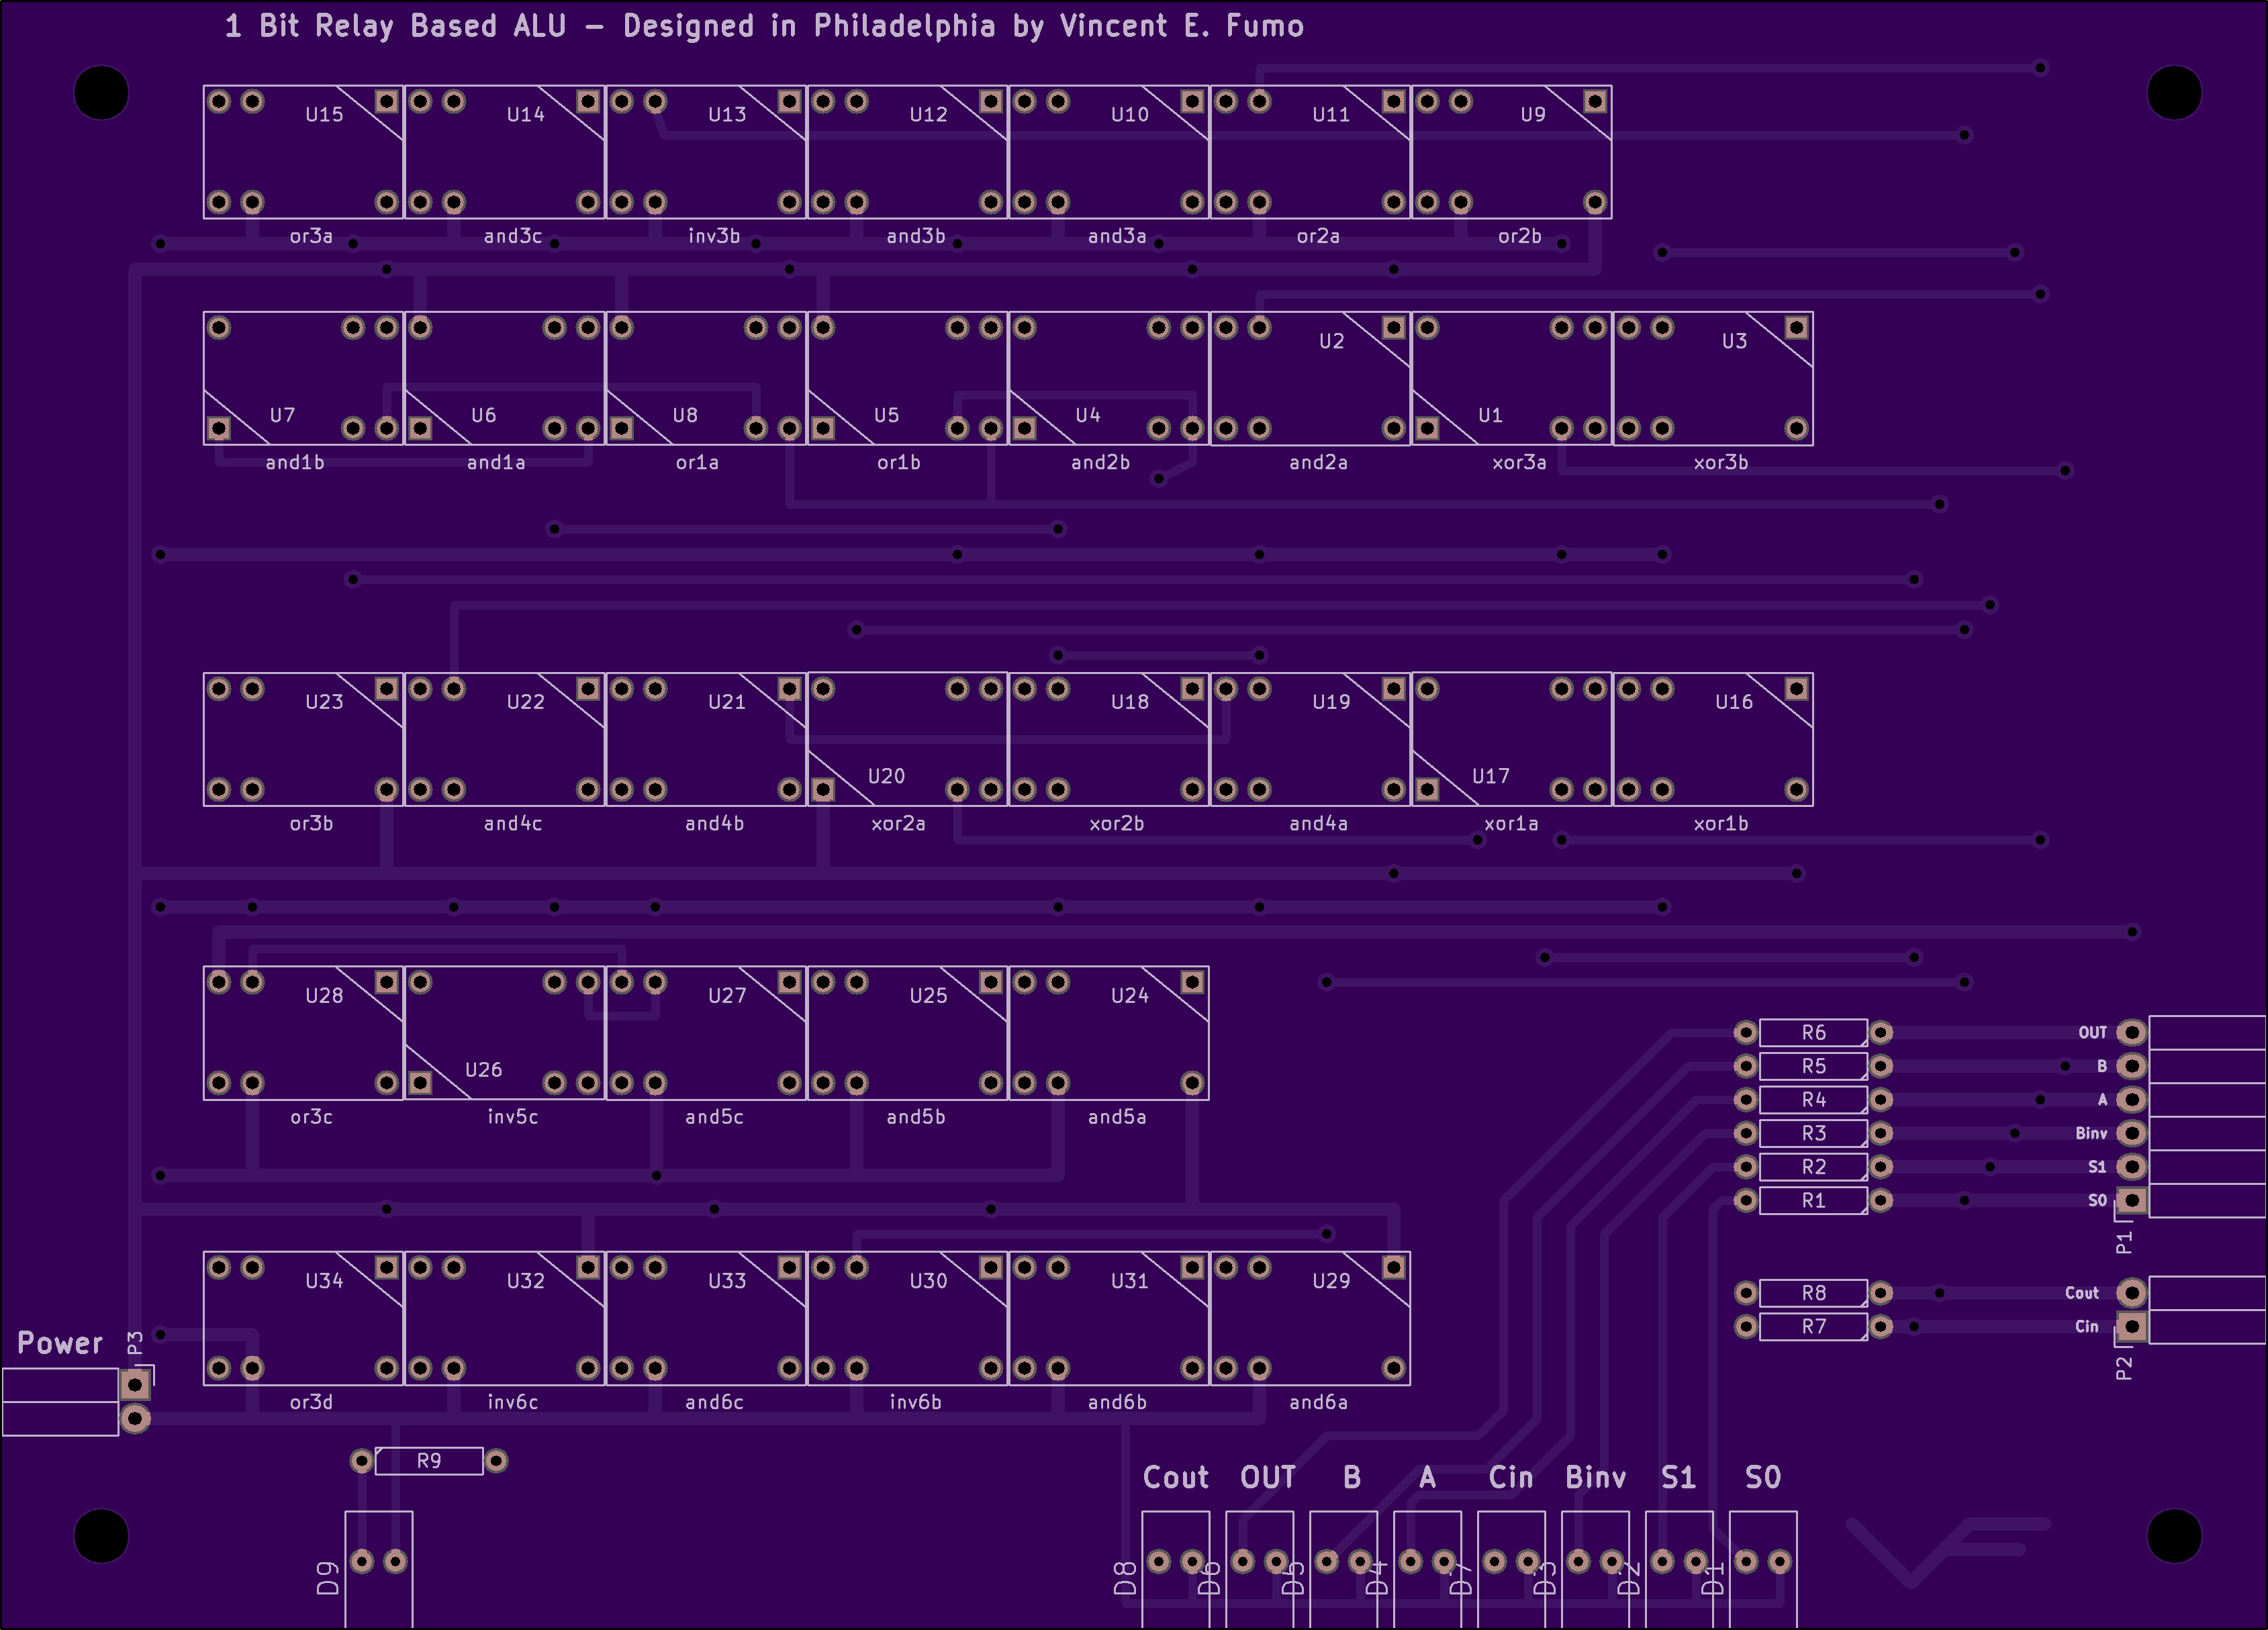This screenshot has width=2268, height=1630.
Task: Click the inv3b gate label
Action: click(714, 237)
